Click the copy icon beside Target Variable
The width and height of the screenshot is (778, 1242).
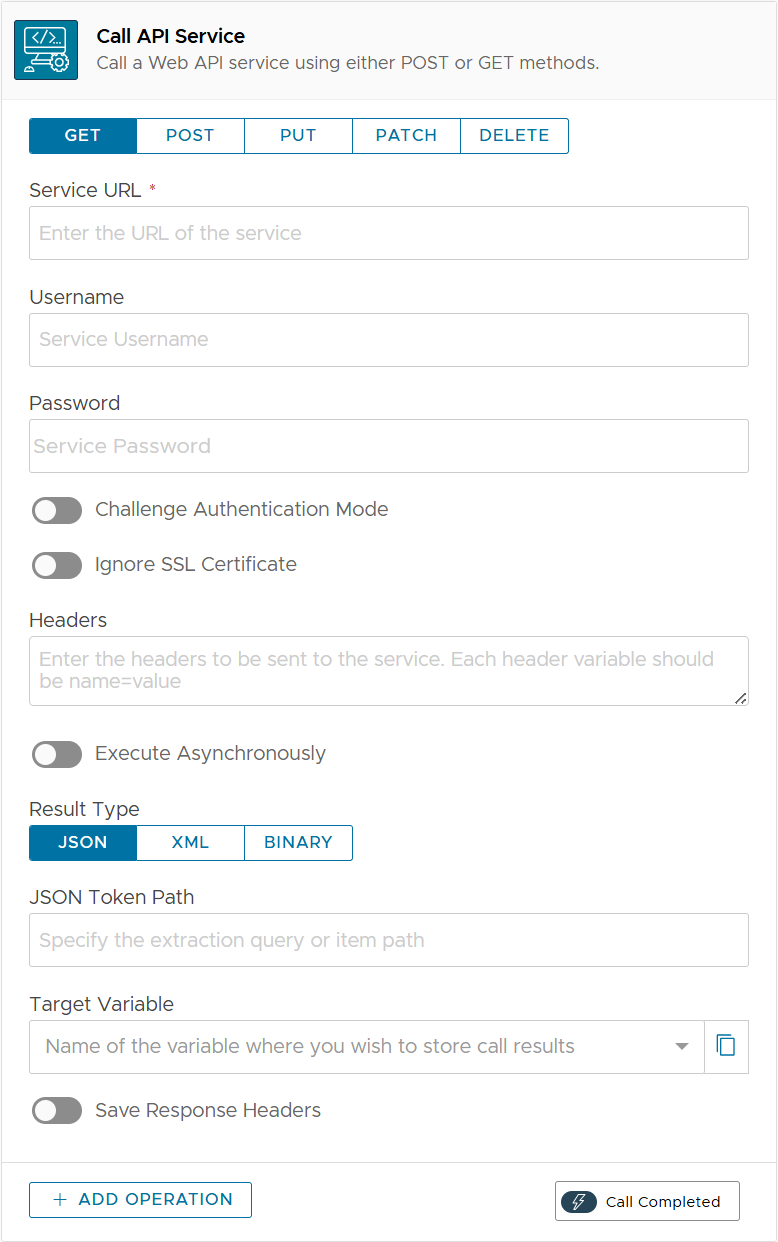click(726, 1046)
